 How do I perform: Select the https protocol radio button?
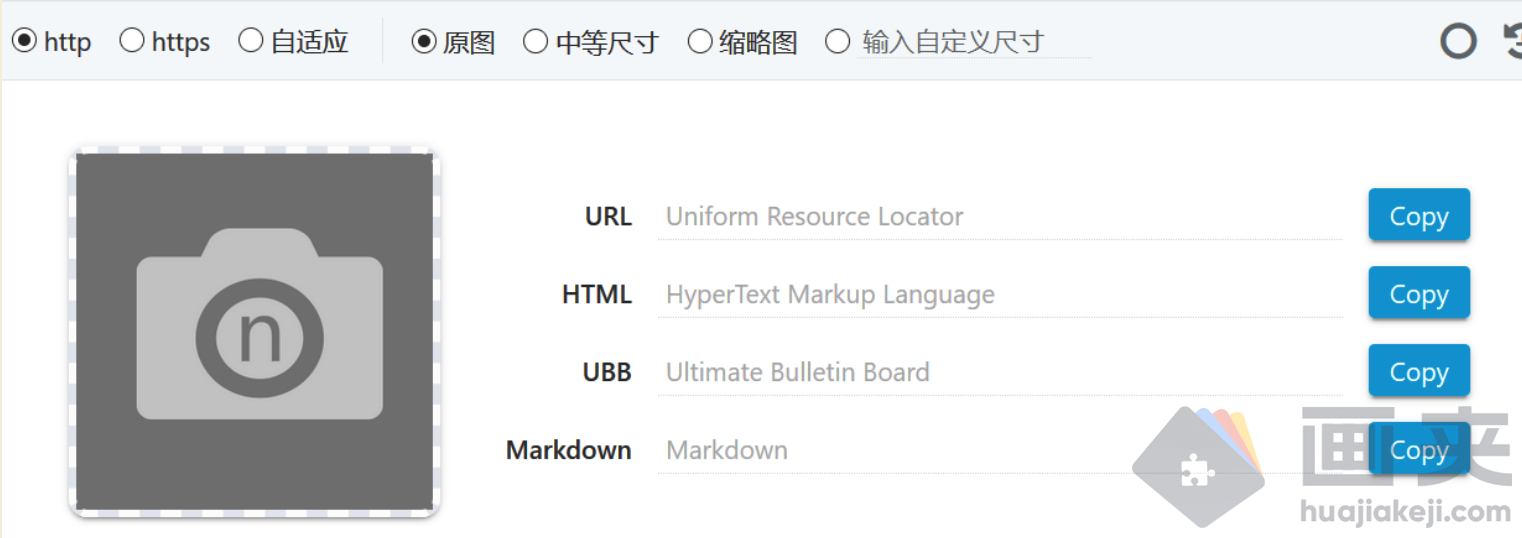(x=132, y=41)
